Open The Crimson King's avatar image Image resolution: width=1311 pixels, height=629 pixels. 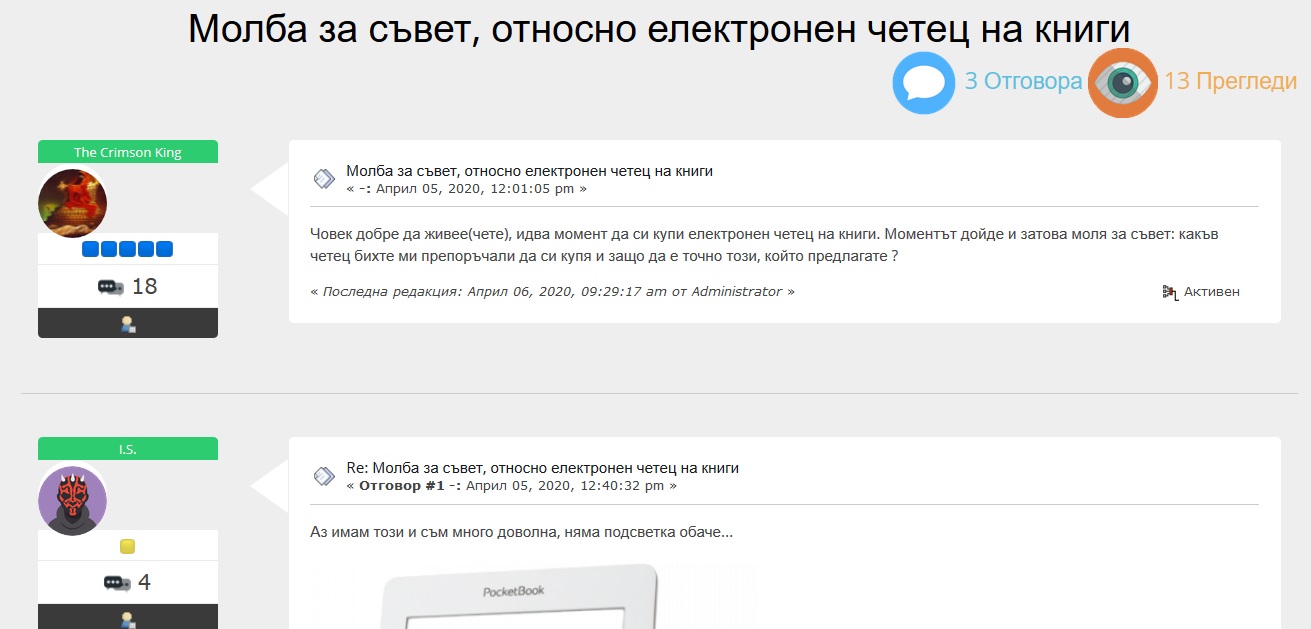coord(73,203)
